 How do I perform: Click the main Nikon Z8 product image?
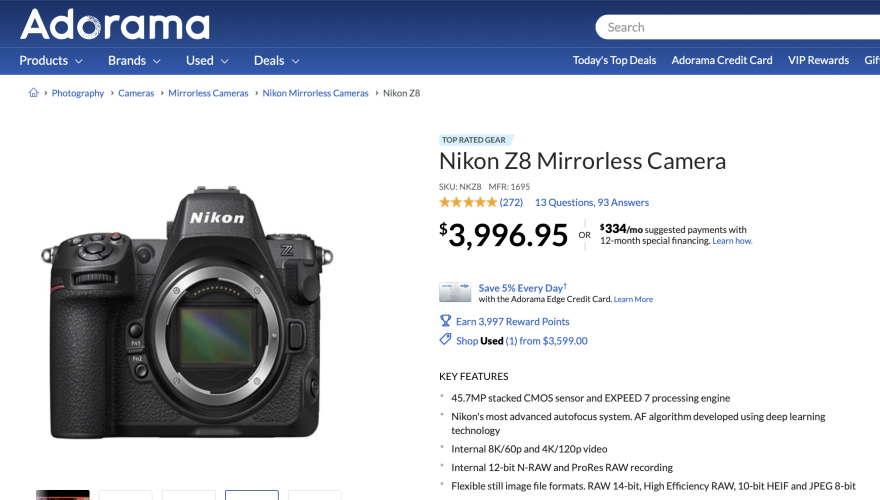coord(187,312)
